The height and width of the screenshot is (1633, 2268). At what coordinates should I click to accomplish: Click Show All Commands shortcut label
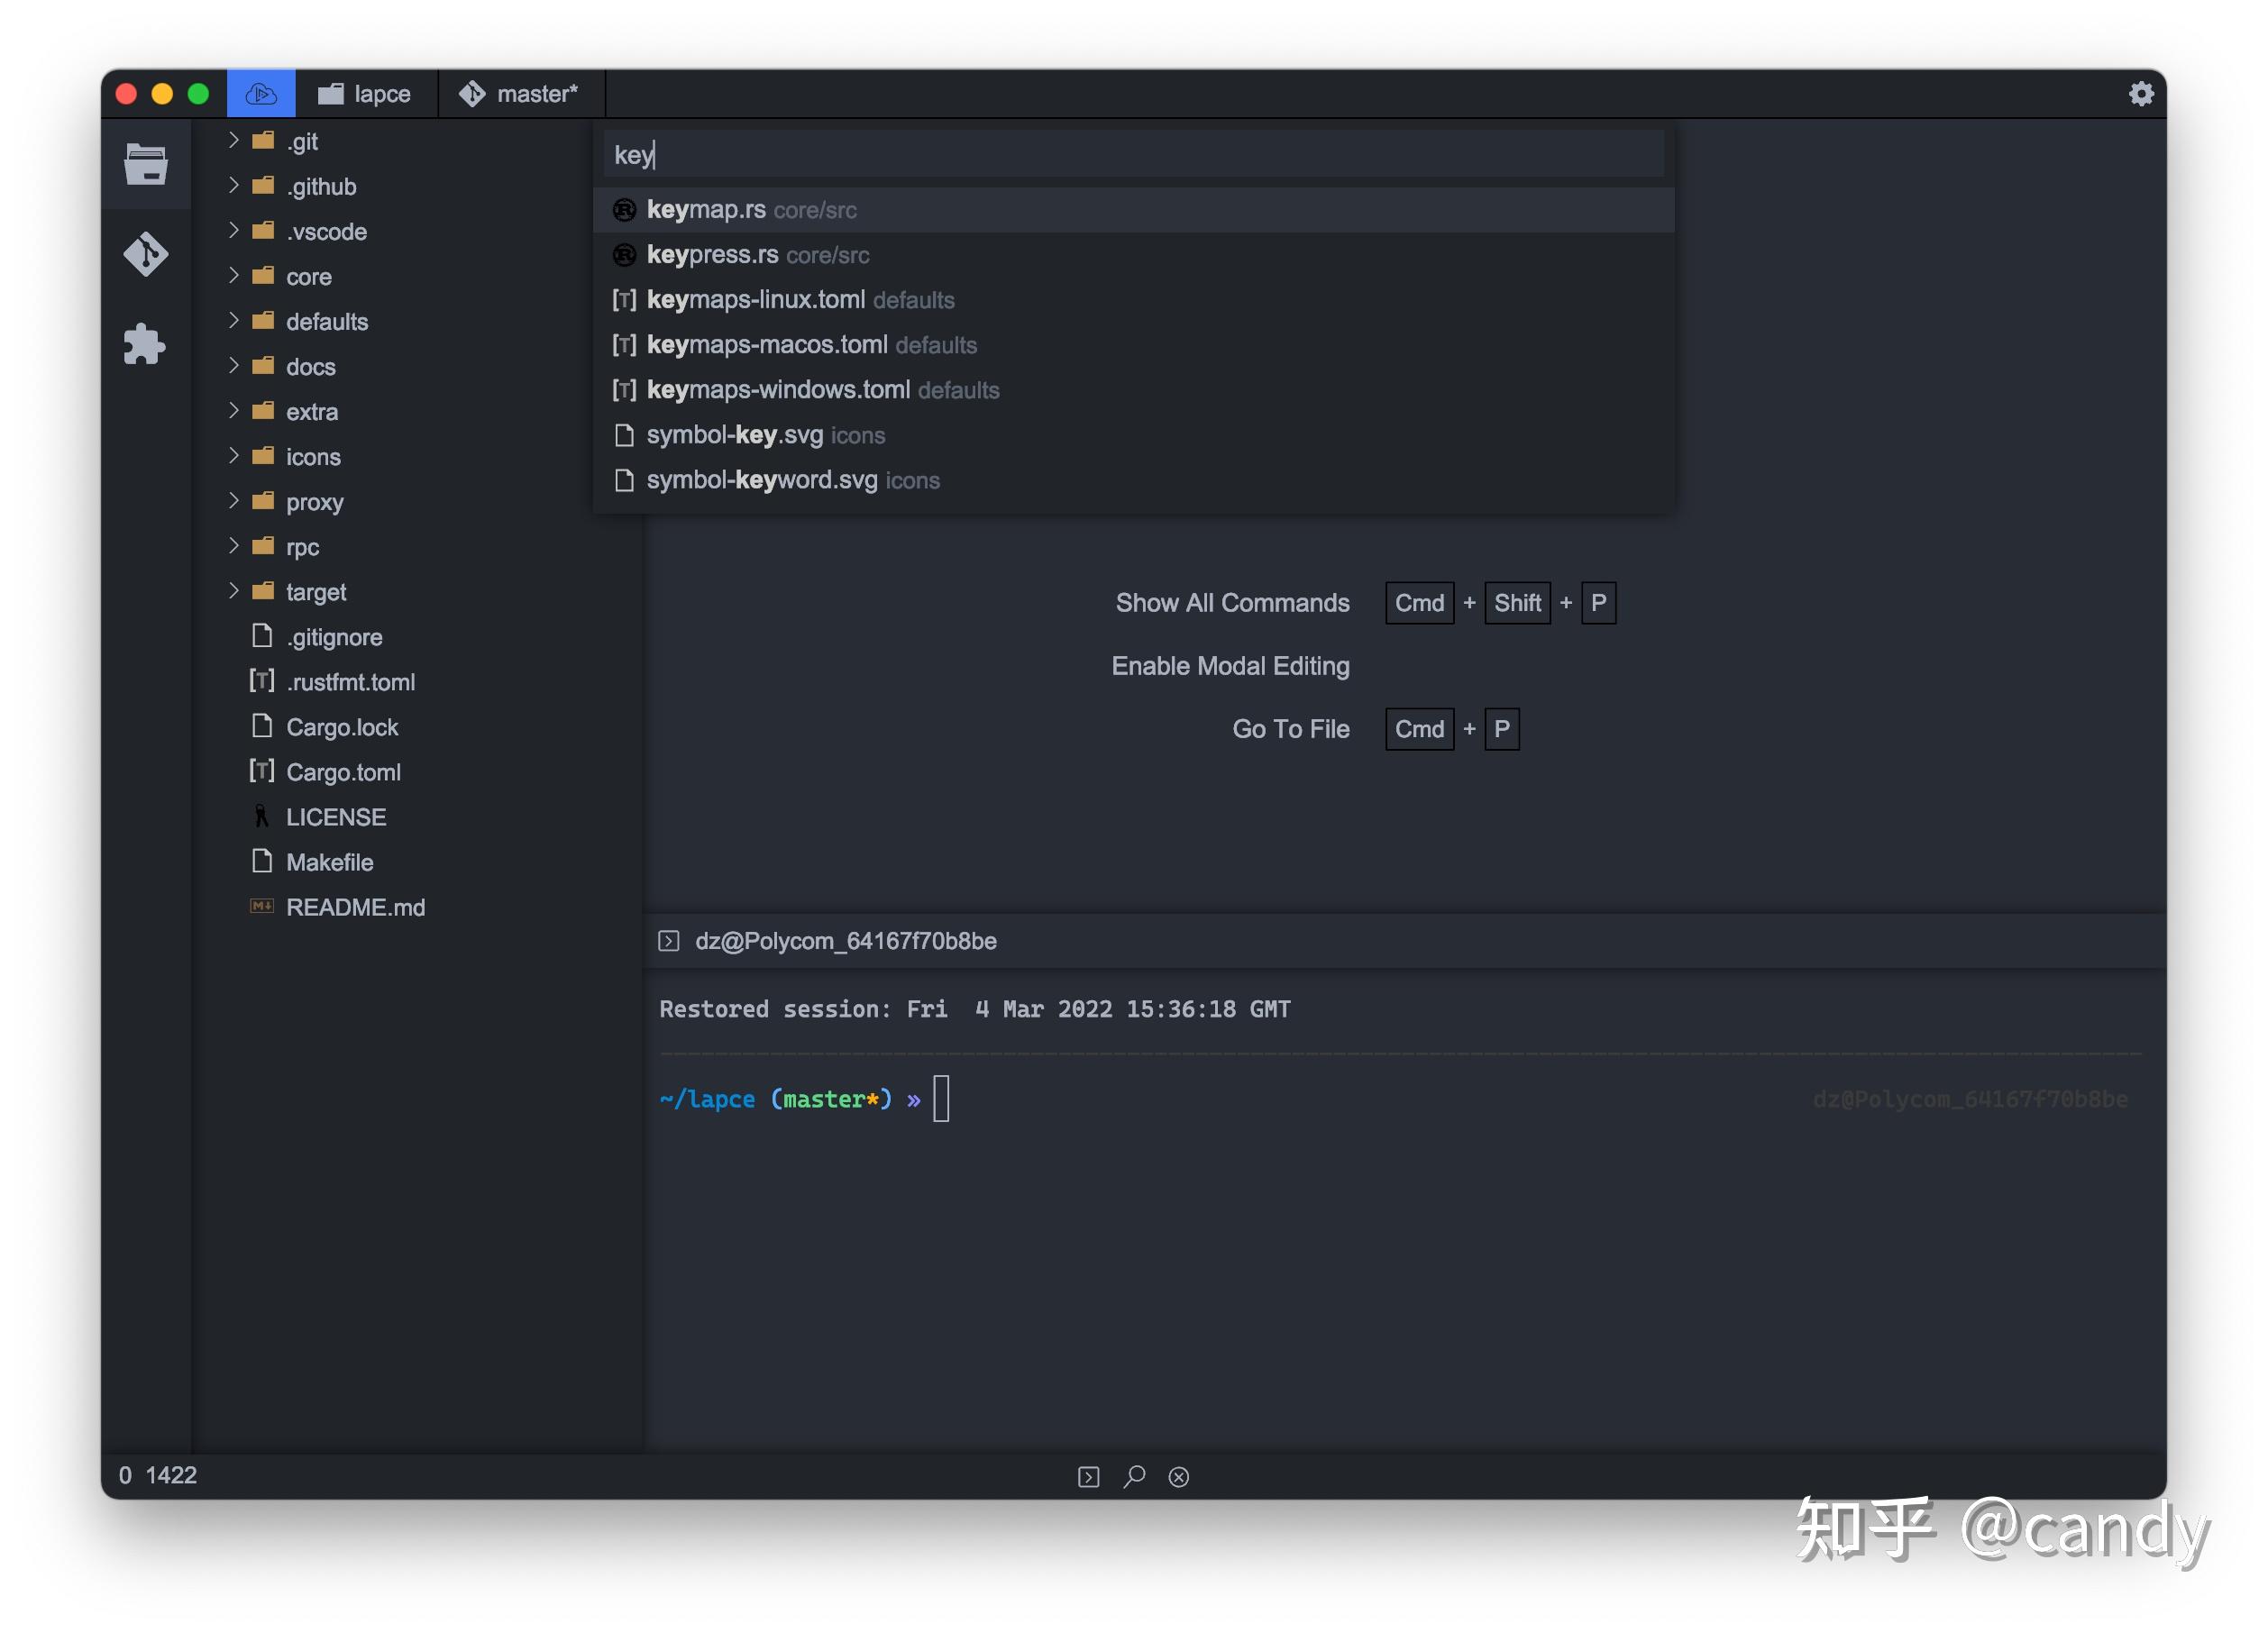(x=1232, y=603)
